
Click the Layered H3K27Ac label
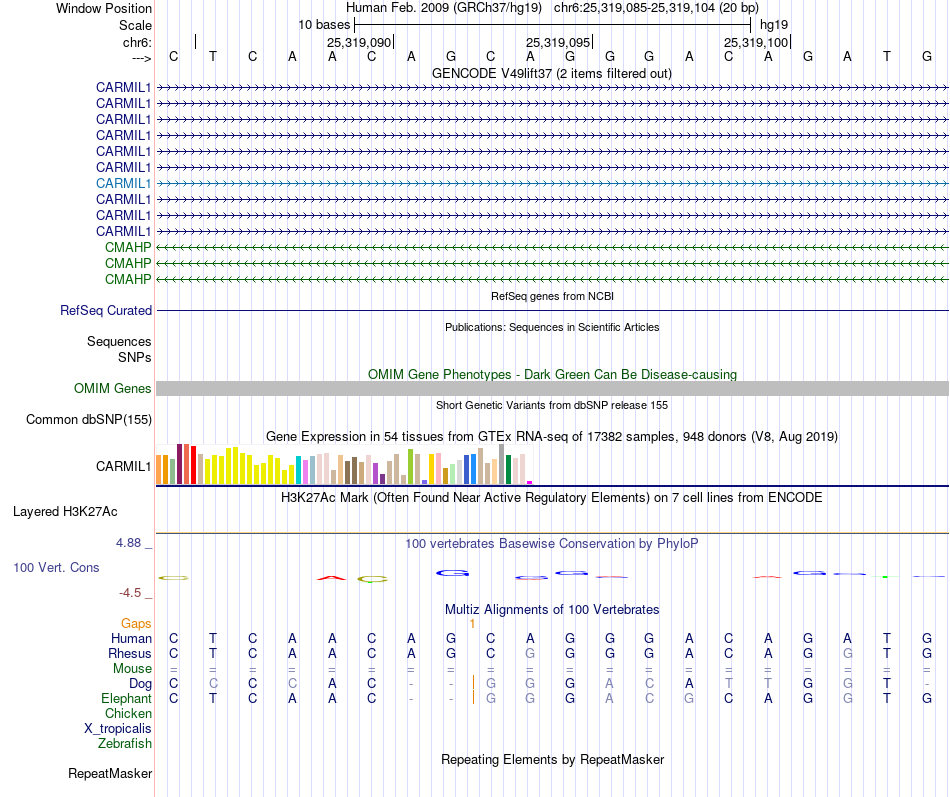(65, 512)
